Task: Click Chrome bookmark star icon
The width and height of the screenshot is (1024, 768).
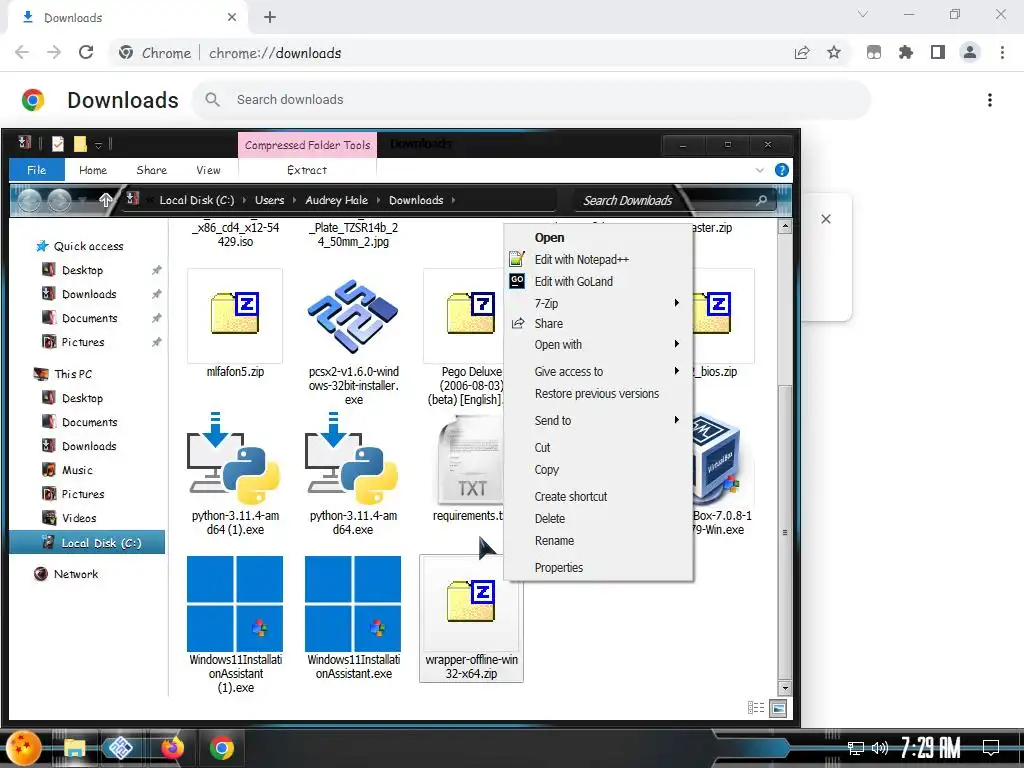Action: tap(834, 53)
